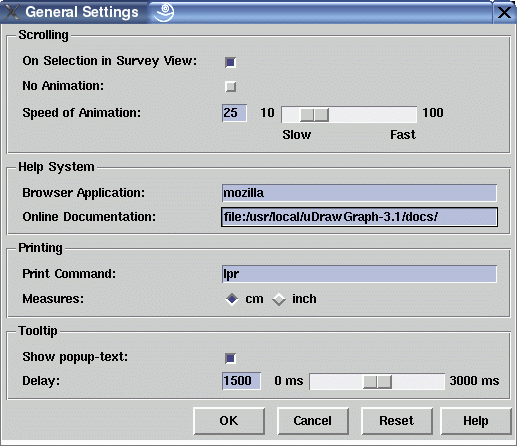Click the Print Command field containing lpr
Image resolution: width=517 pixels, height=446 pixels.
coord(359,274)
